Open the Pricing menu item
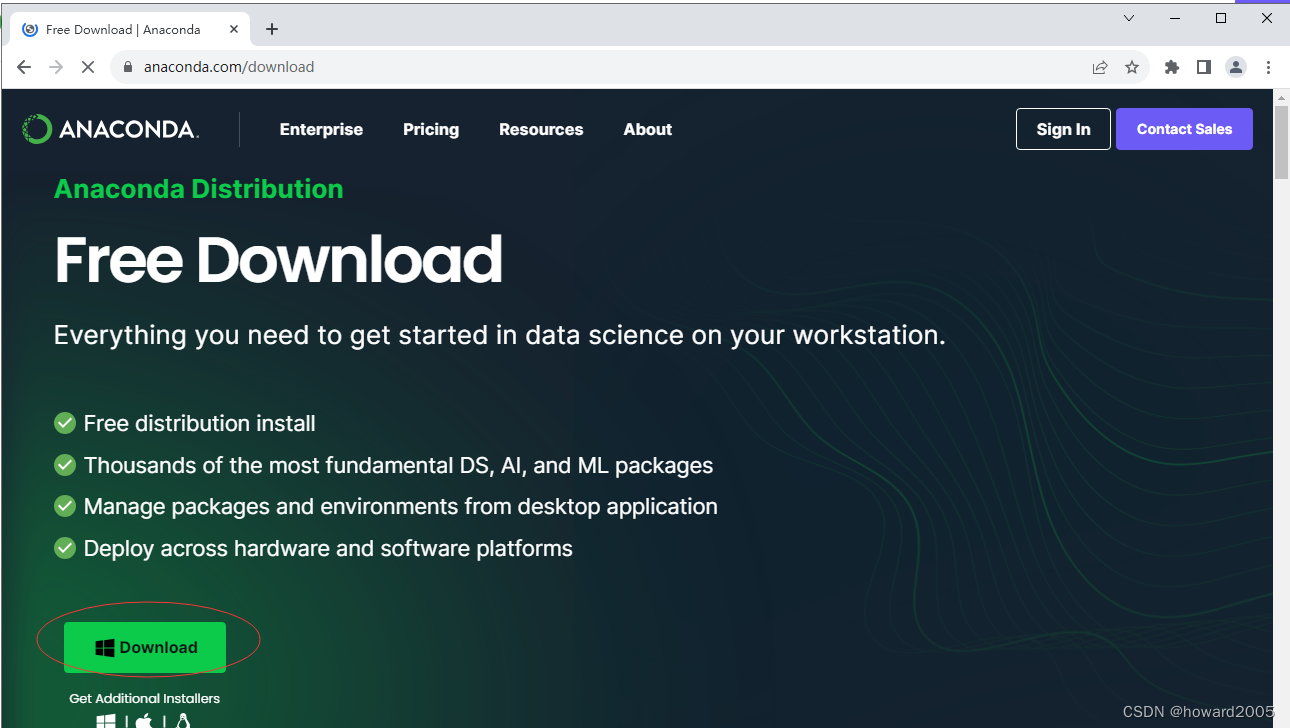The image size is (1290, 728). (431, 129)
